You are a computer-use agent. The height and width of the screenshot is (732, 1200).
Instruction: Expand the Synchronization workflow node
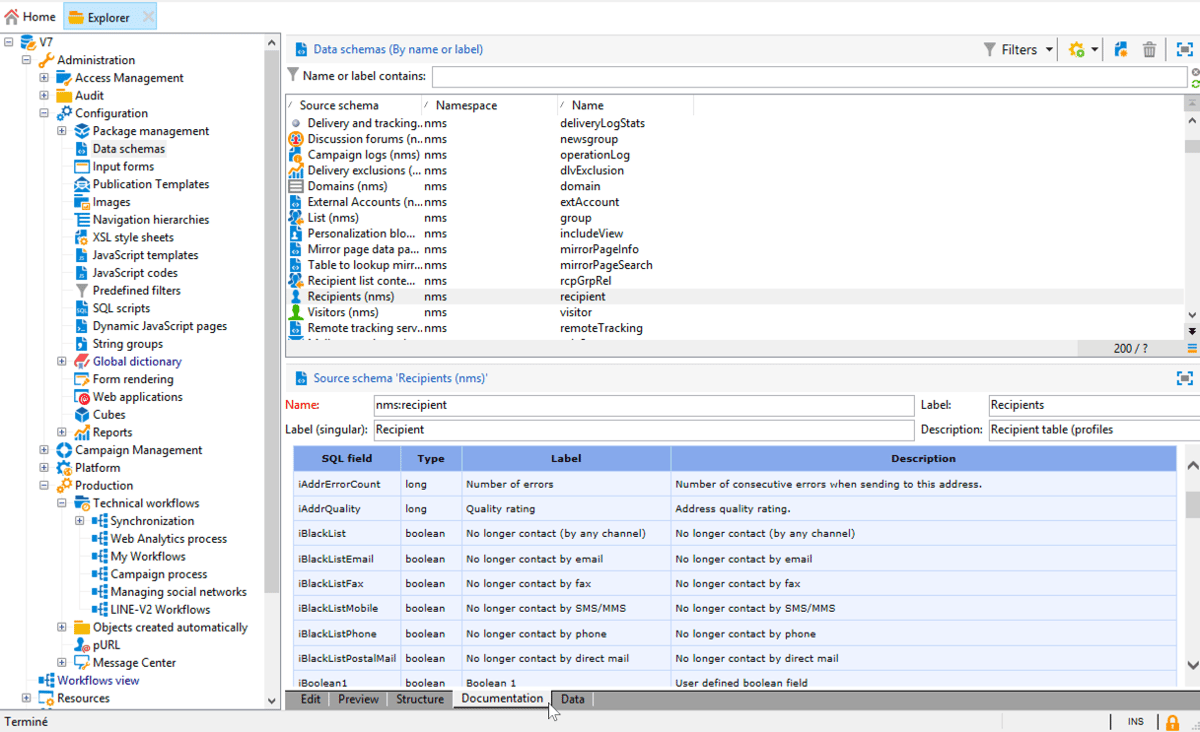79,520
